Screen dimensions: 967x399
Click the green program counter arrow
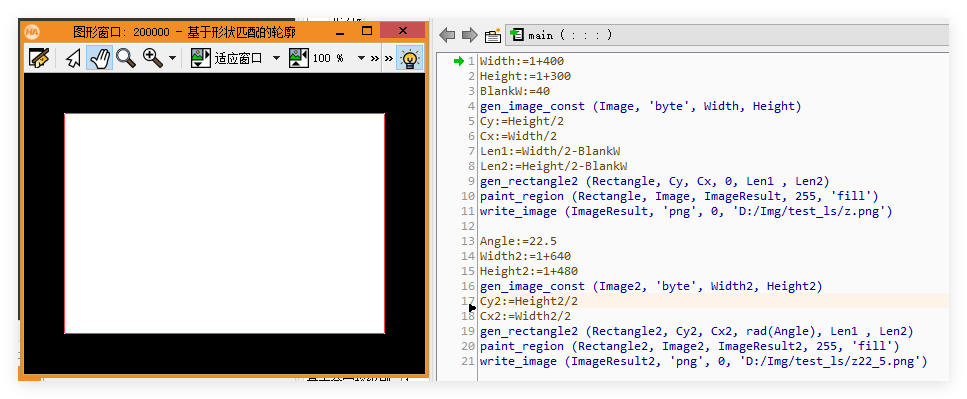click(458, 60)
